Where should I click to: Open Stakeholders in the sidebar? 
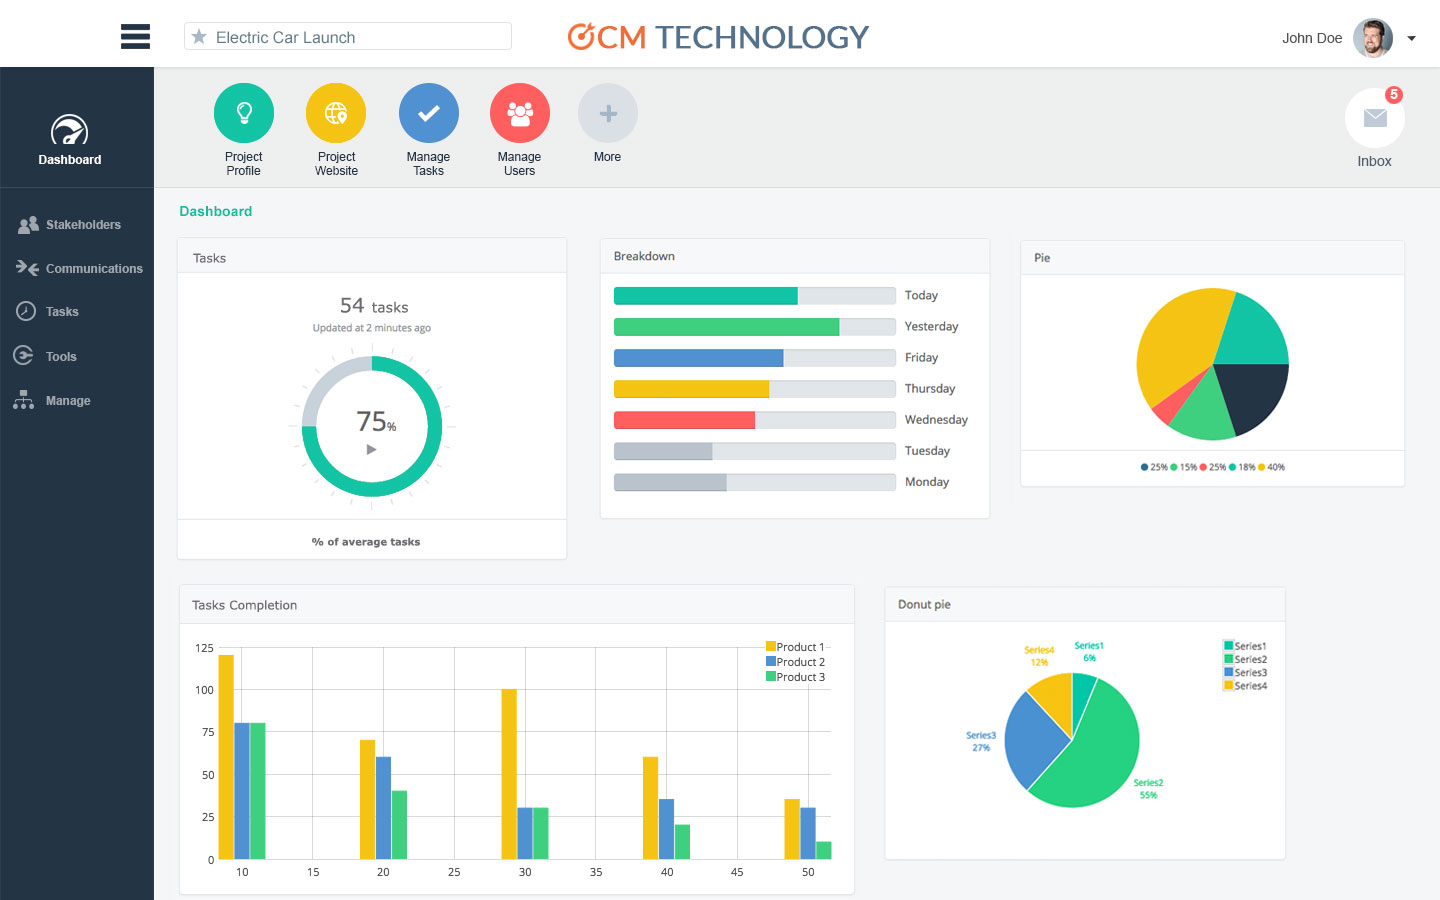83,225
